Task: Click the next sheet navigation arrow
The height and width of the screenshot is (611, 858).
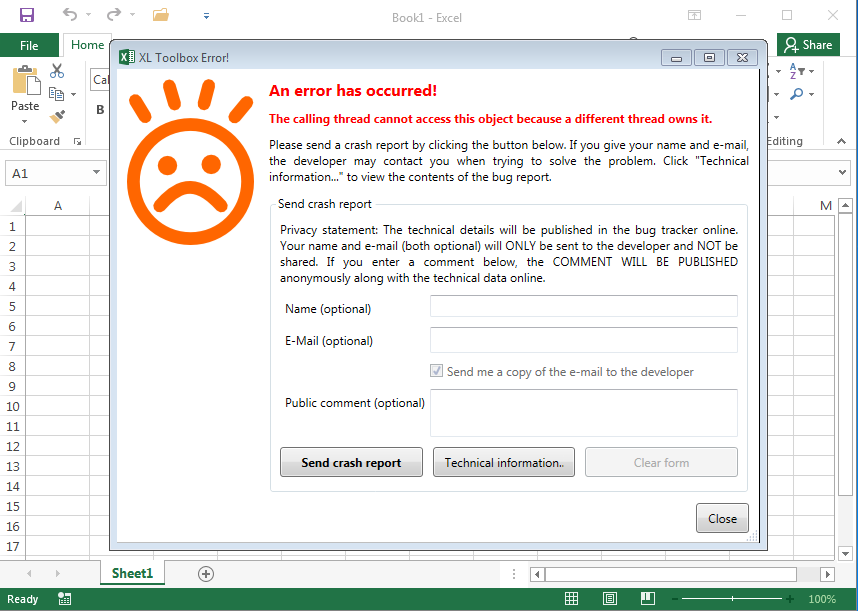Action: pyautogui.click(x=57, y=574)
